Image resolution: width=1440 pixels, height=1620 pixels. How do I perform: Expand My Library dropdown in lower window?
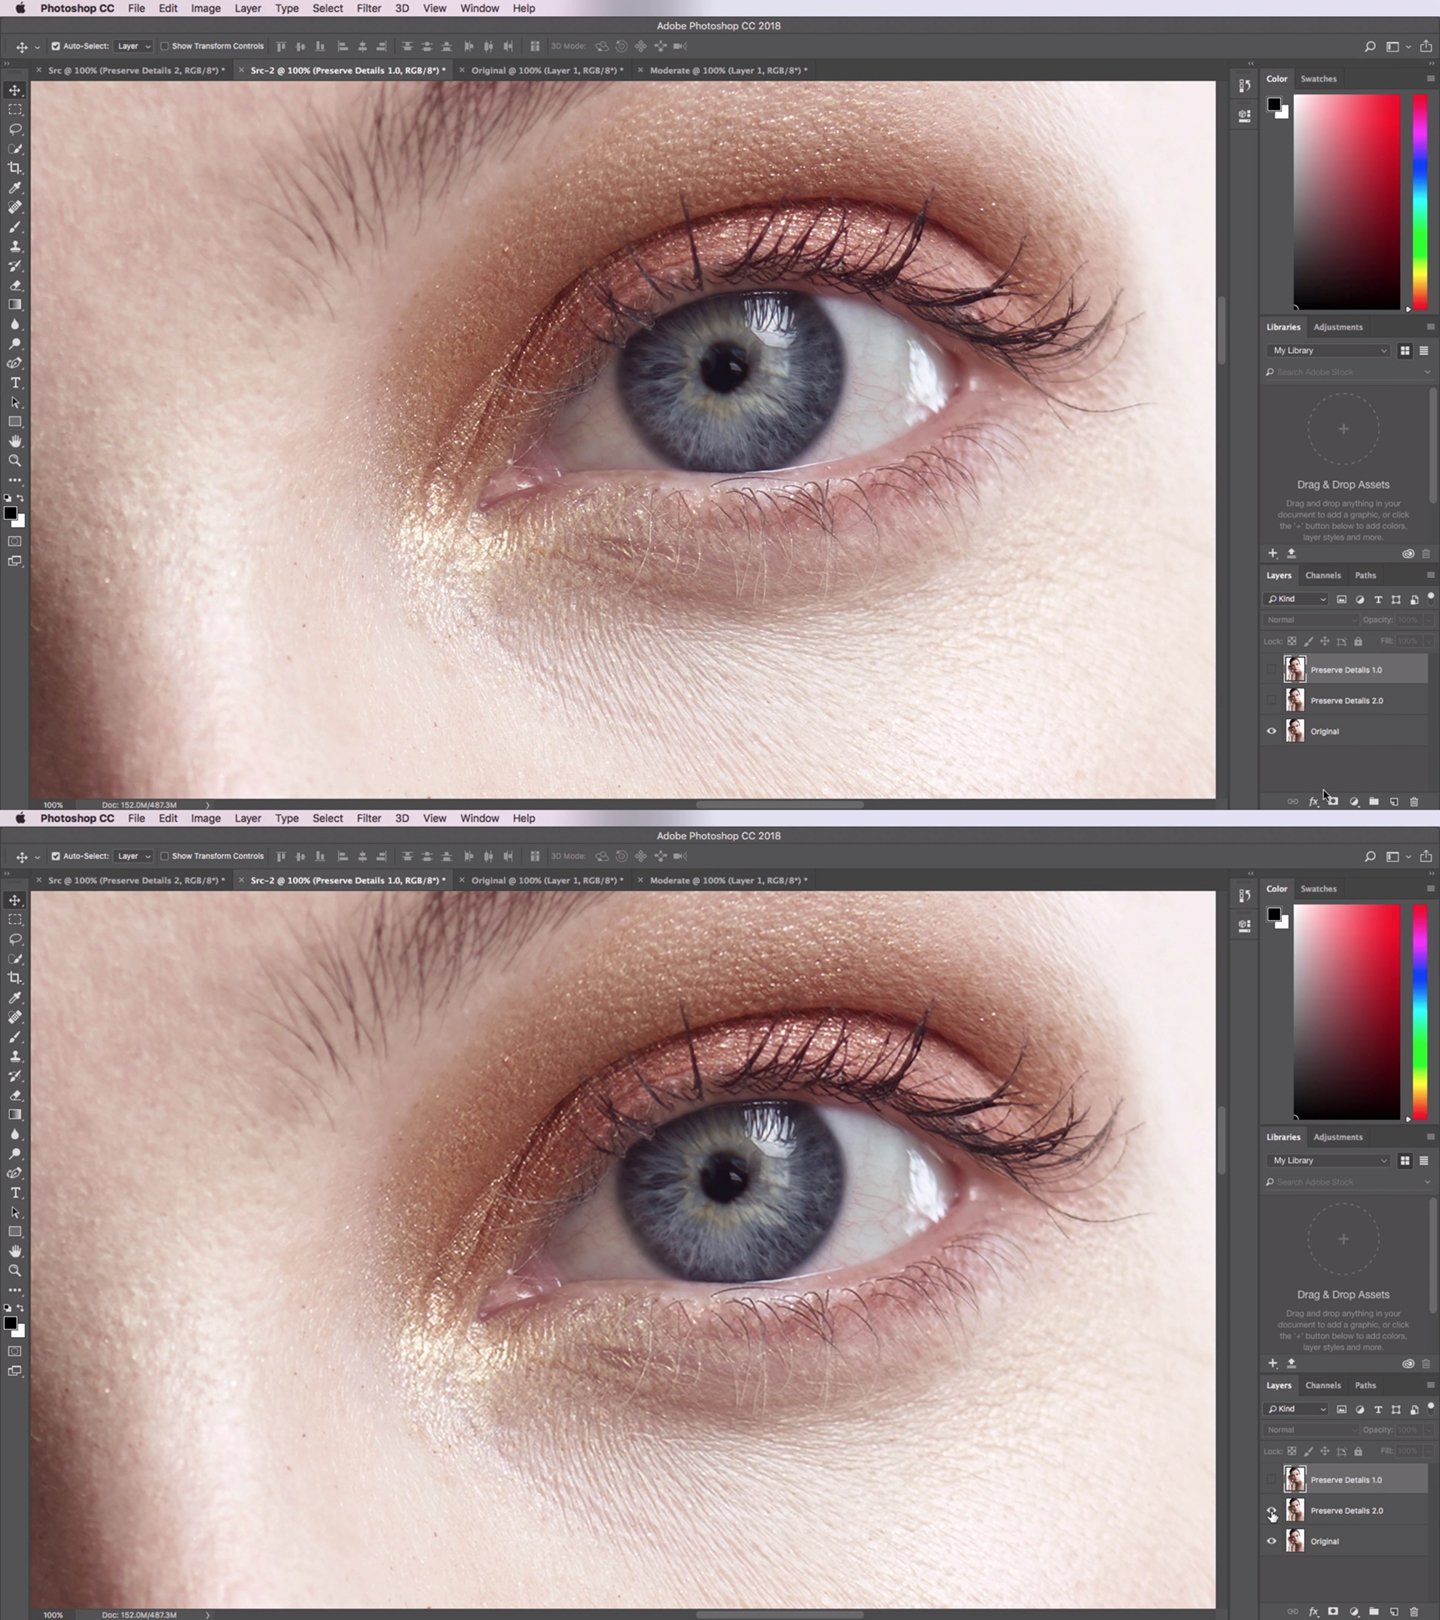click(x=1329, y=1160)
